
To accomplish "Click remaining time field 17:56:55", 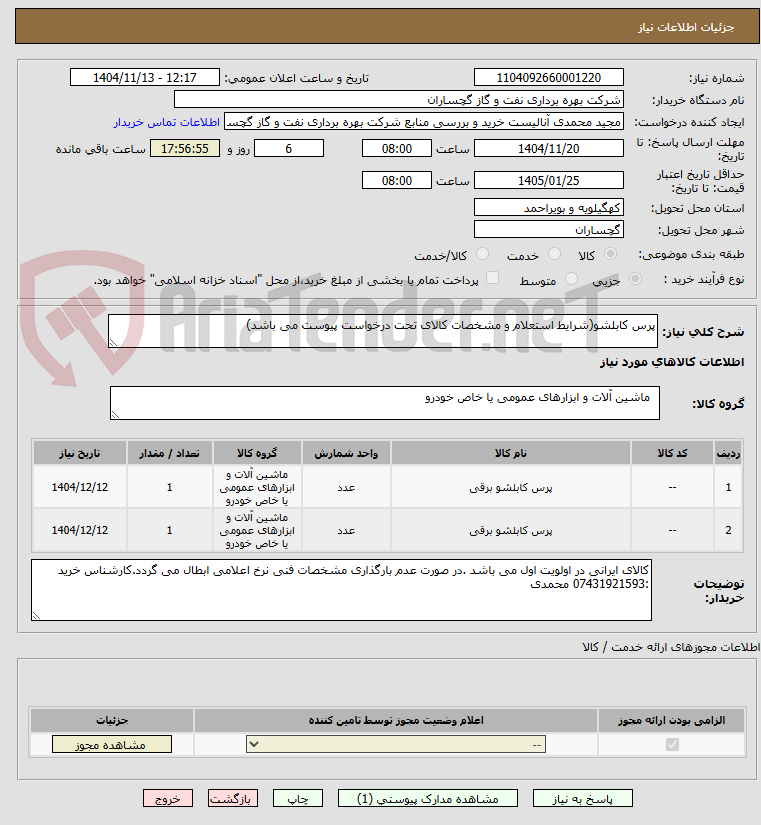I will pos(185,148).
